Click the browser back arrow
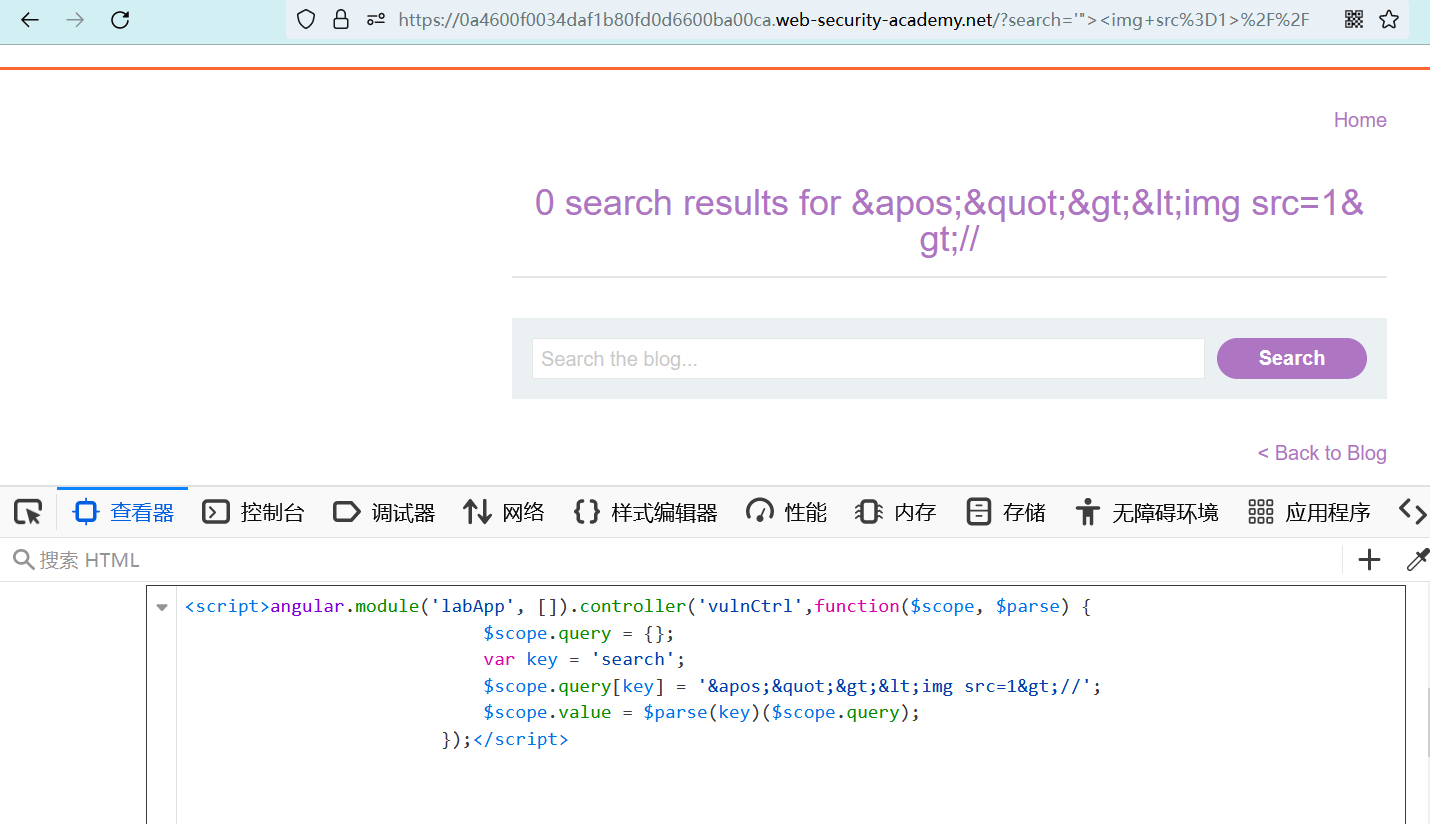The image size is (1430, 824). (x=30, y=19)
